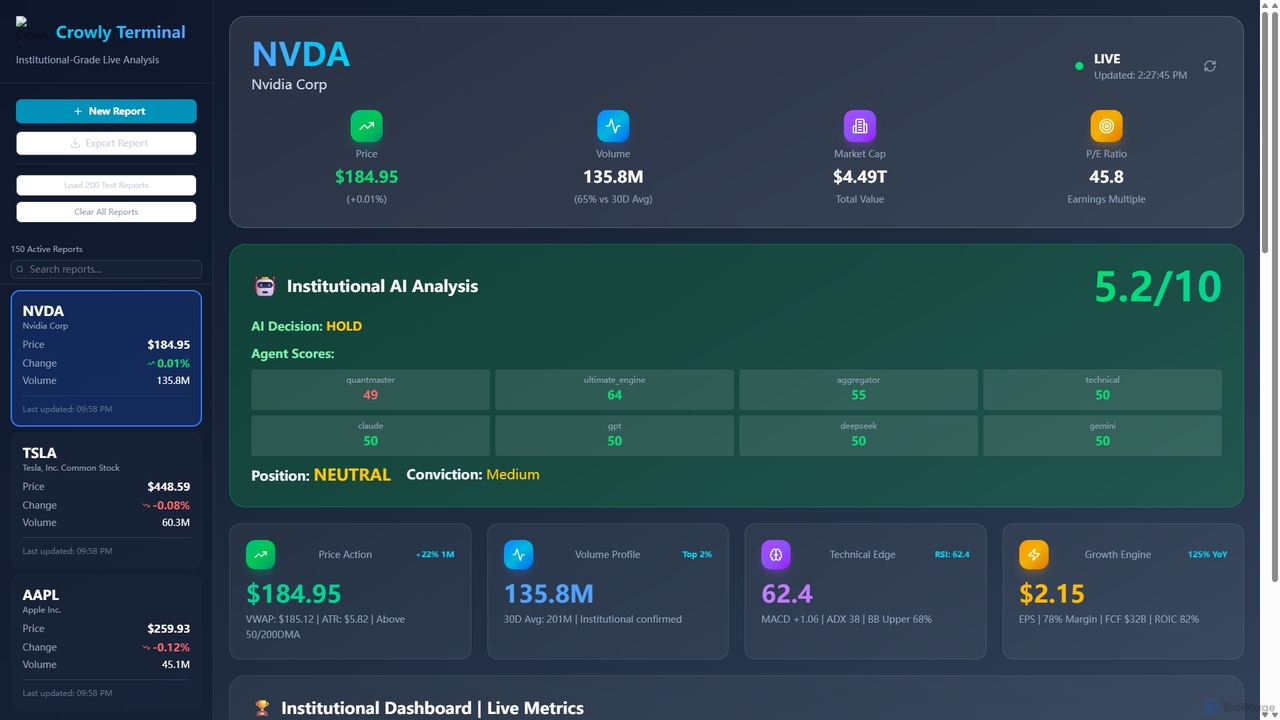The image size is (1280, 720).
Task: Click the trophy icon beside Institutional Dashboard
Action: [262, 708]
